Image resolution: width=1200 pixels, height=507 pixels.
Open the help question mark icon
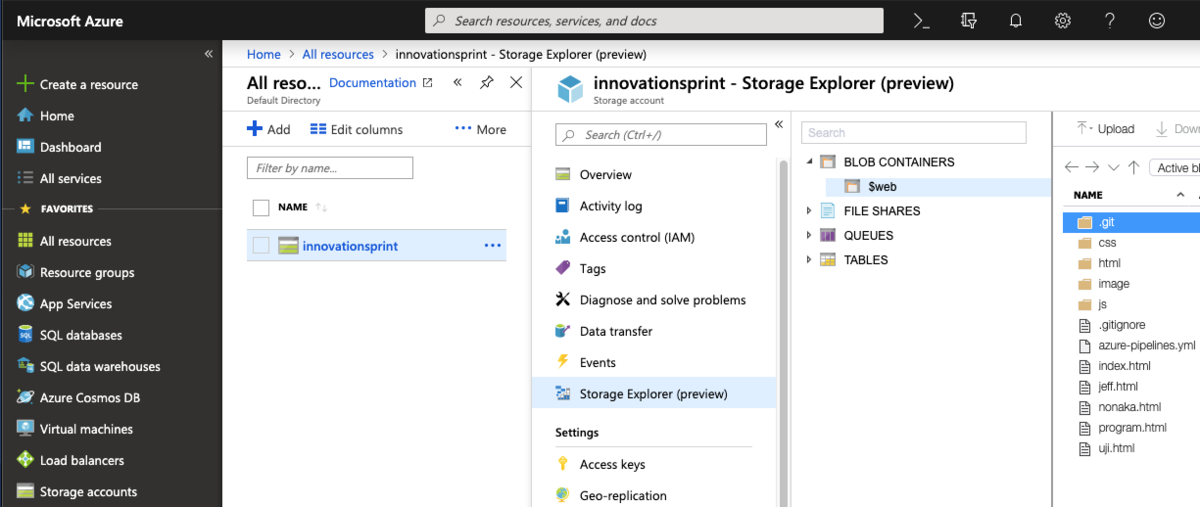coord(1110,21)
